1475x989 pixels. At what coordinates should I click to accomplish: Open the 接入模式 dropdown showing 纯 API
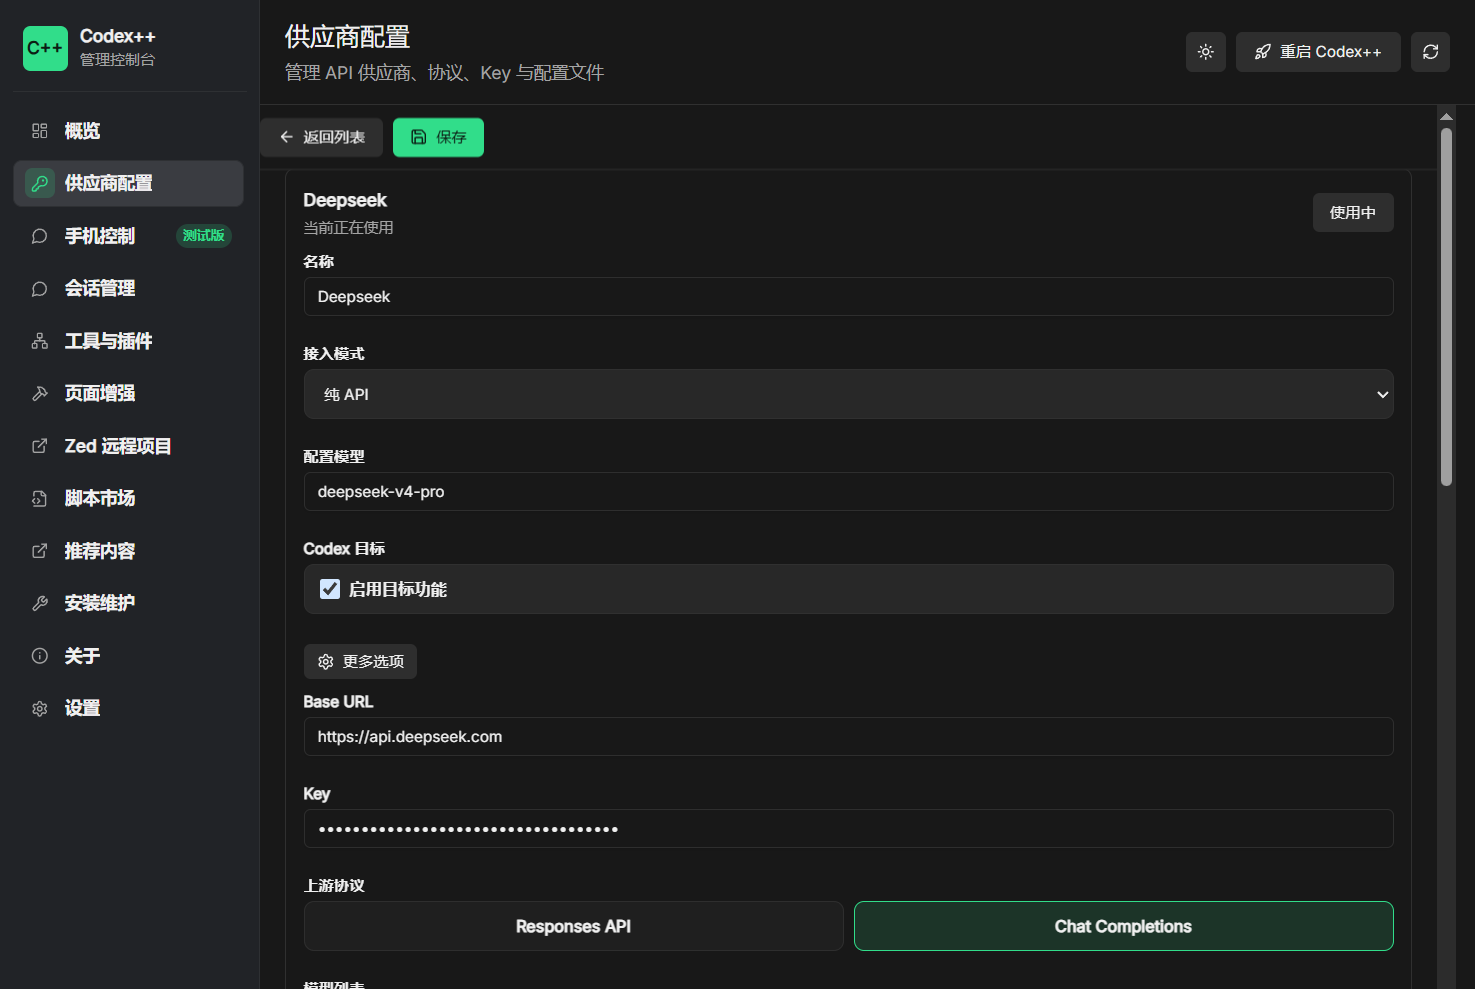pos(849,394)
